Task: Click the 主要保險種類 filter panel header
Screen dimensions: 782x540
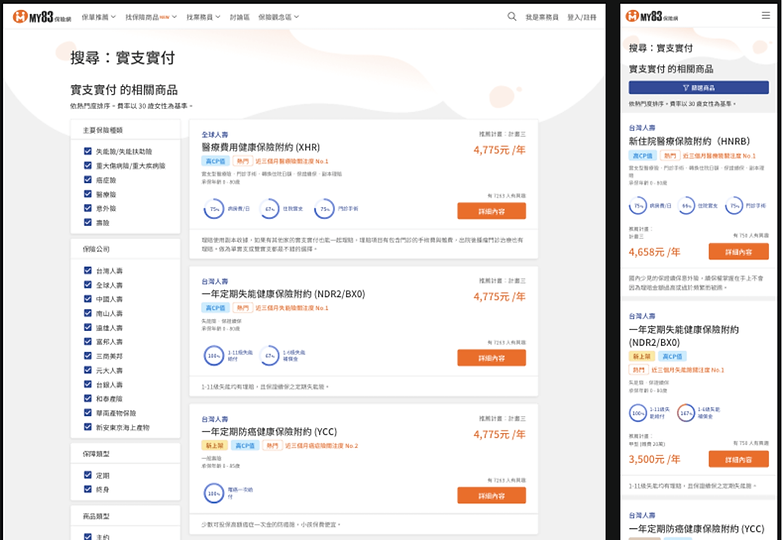Action: [x=125, y=130]
